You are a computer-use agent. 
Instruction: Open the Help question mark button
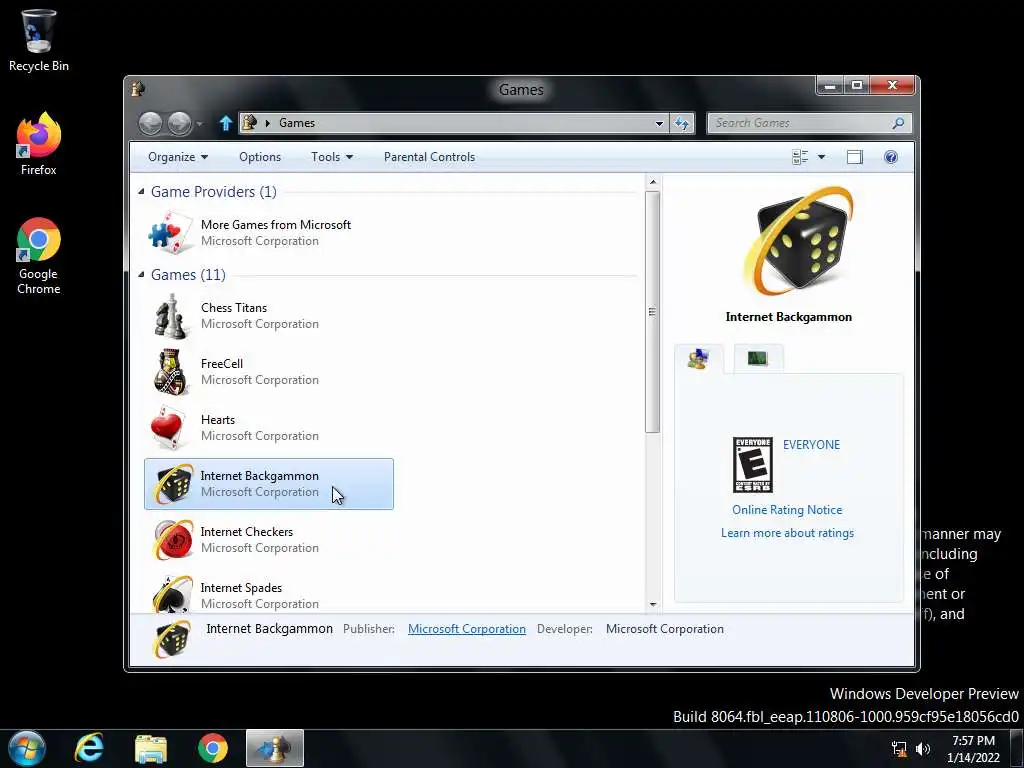pyautogui.click(x=891, y=157)
